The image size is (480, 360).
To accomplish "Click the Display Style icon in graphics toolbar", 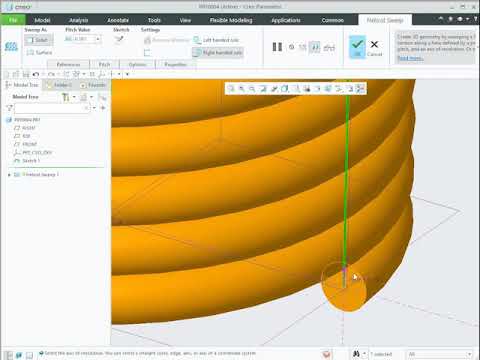I will click(x=284, y=88).
